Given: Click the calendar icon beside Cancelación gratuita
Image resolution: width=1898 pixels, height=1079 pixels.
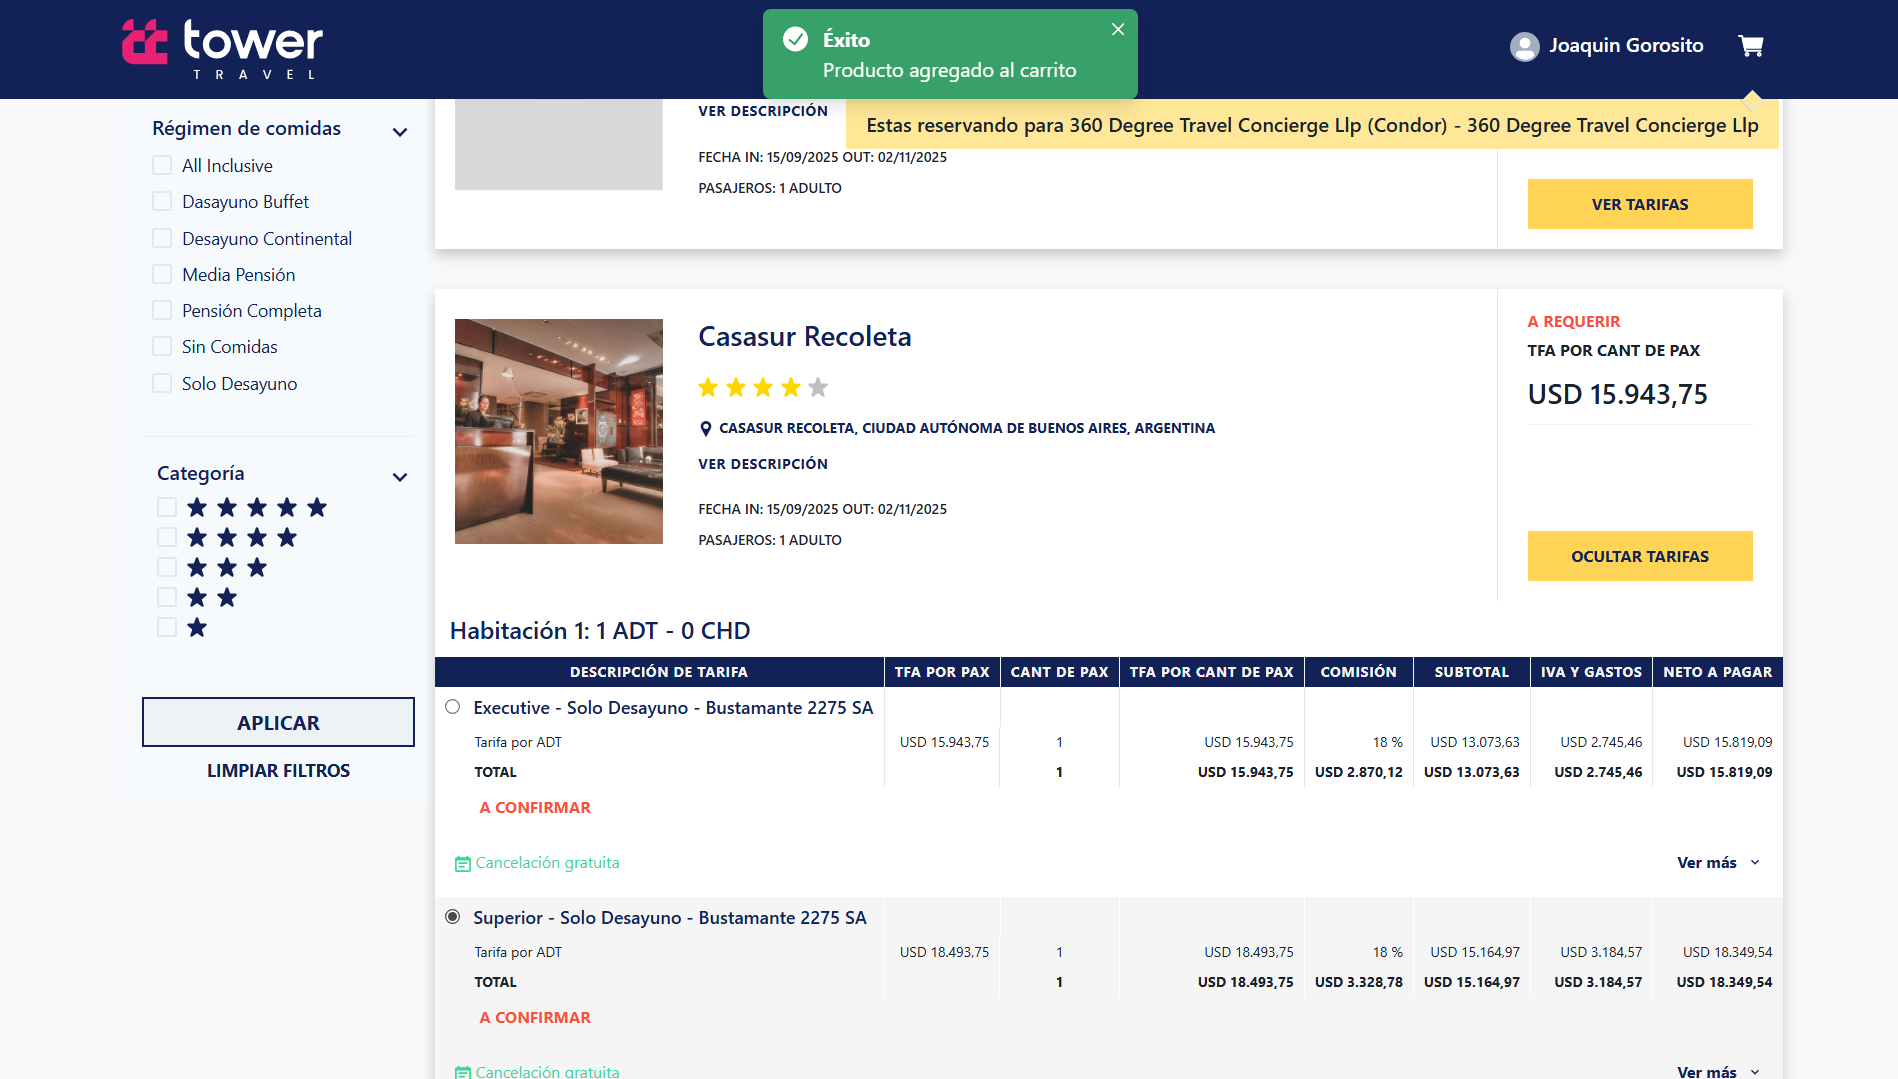Looking at the screenshot, I should (463, 864).
